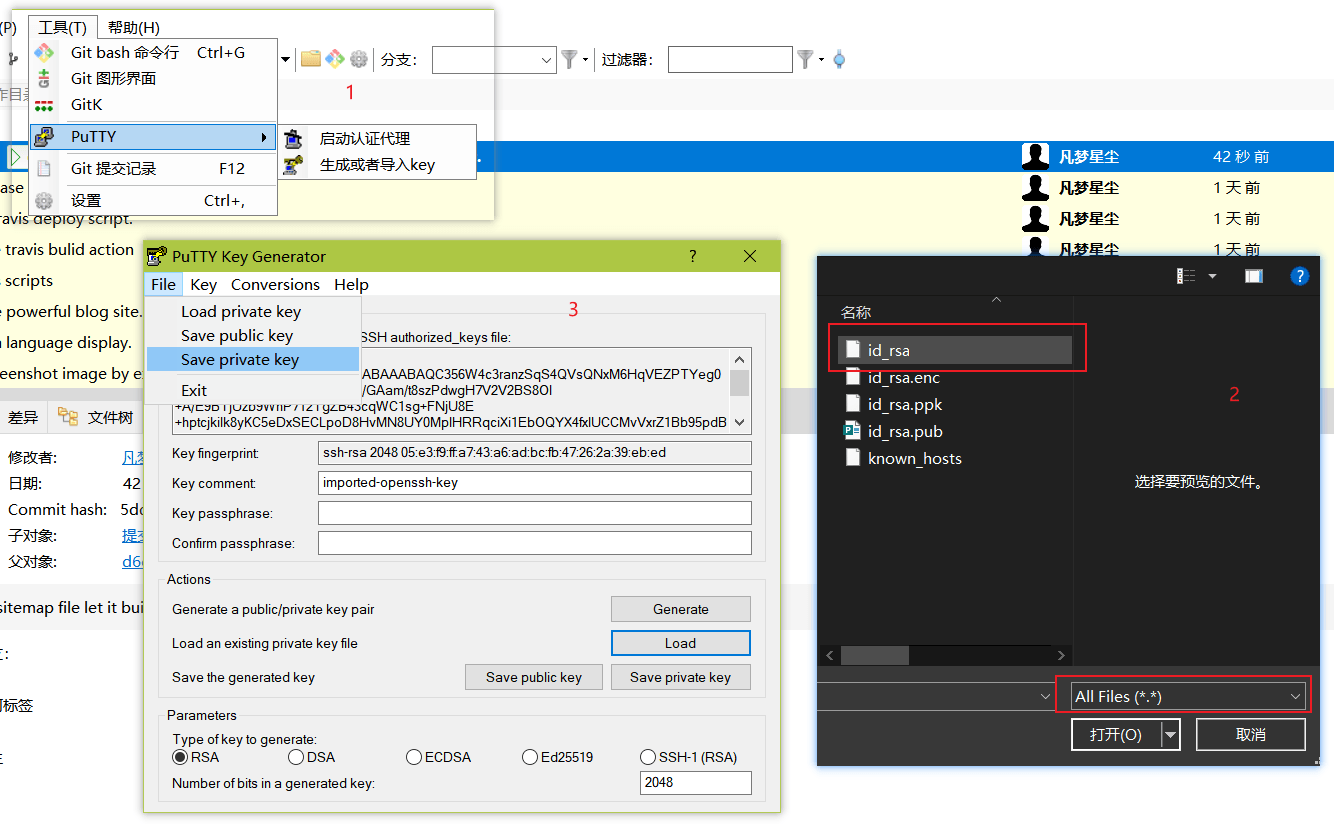Click the gear icon beside 设置 in menu
The height and width of the screenshot is (824, 1334).
point(44,201)
